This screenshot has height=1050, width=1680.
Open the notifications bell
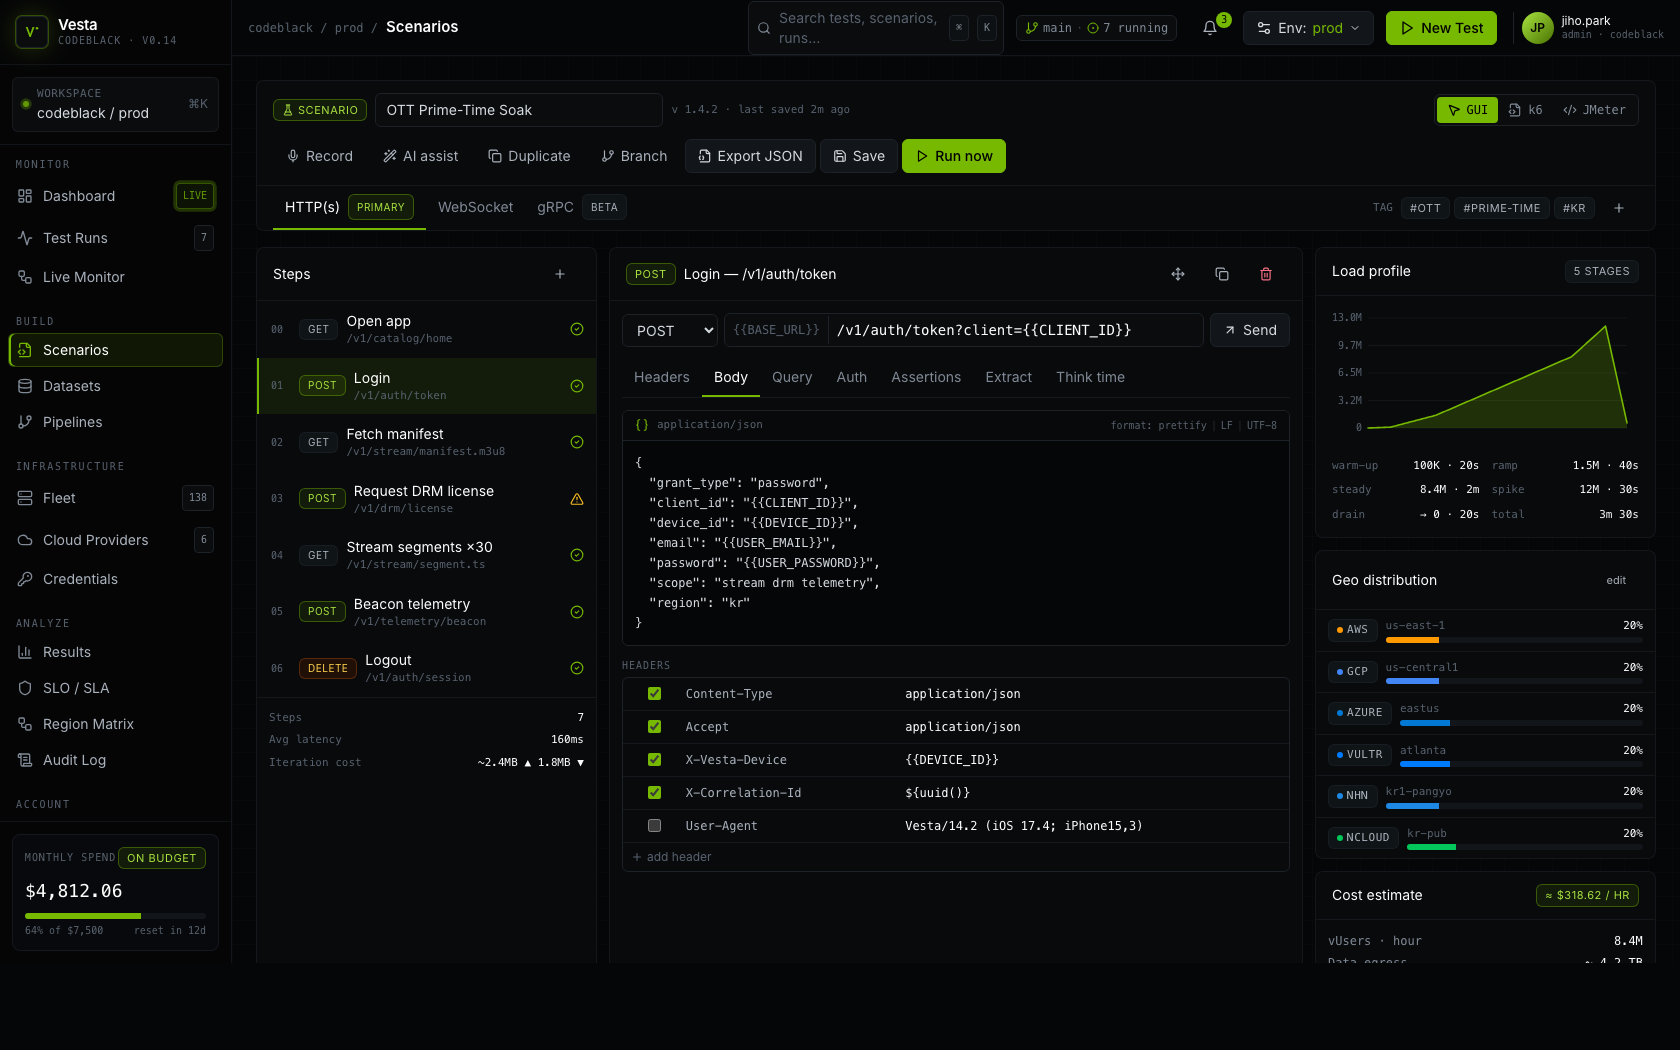(1210, 28)
